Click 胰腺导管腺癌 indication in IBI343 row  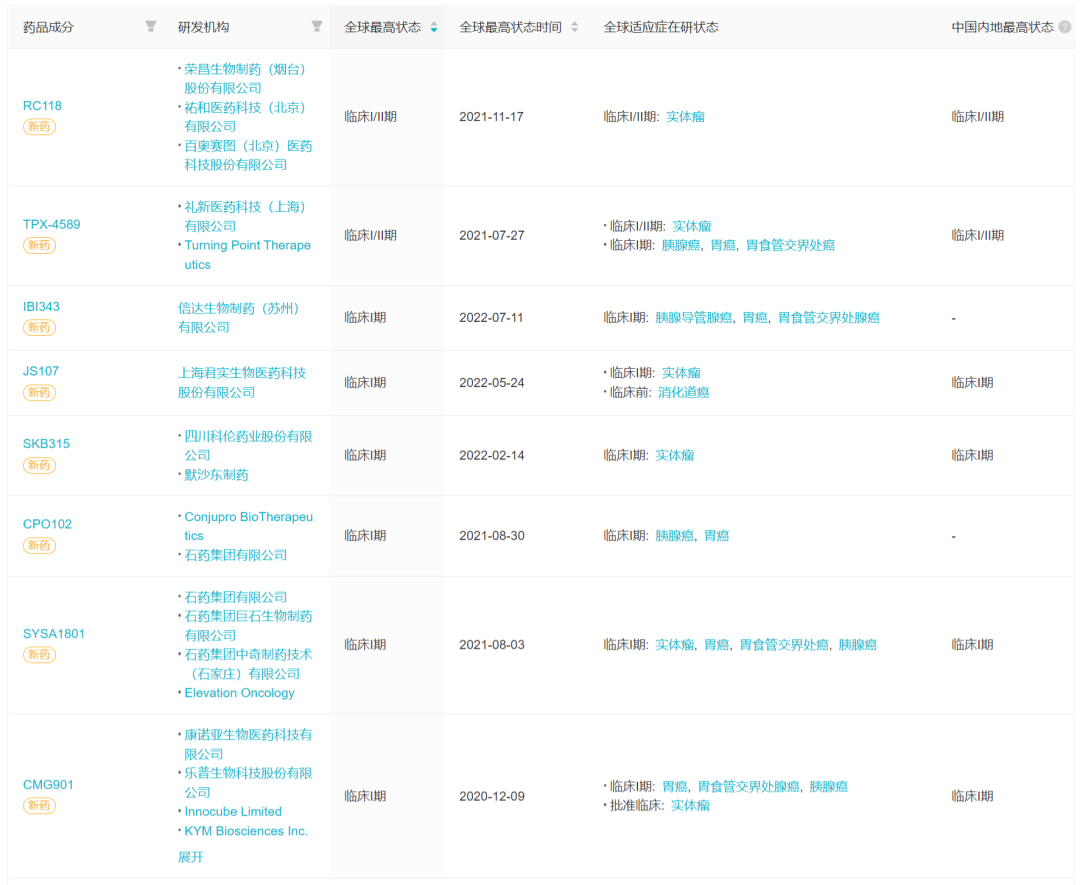coord(694,318)
